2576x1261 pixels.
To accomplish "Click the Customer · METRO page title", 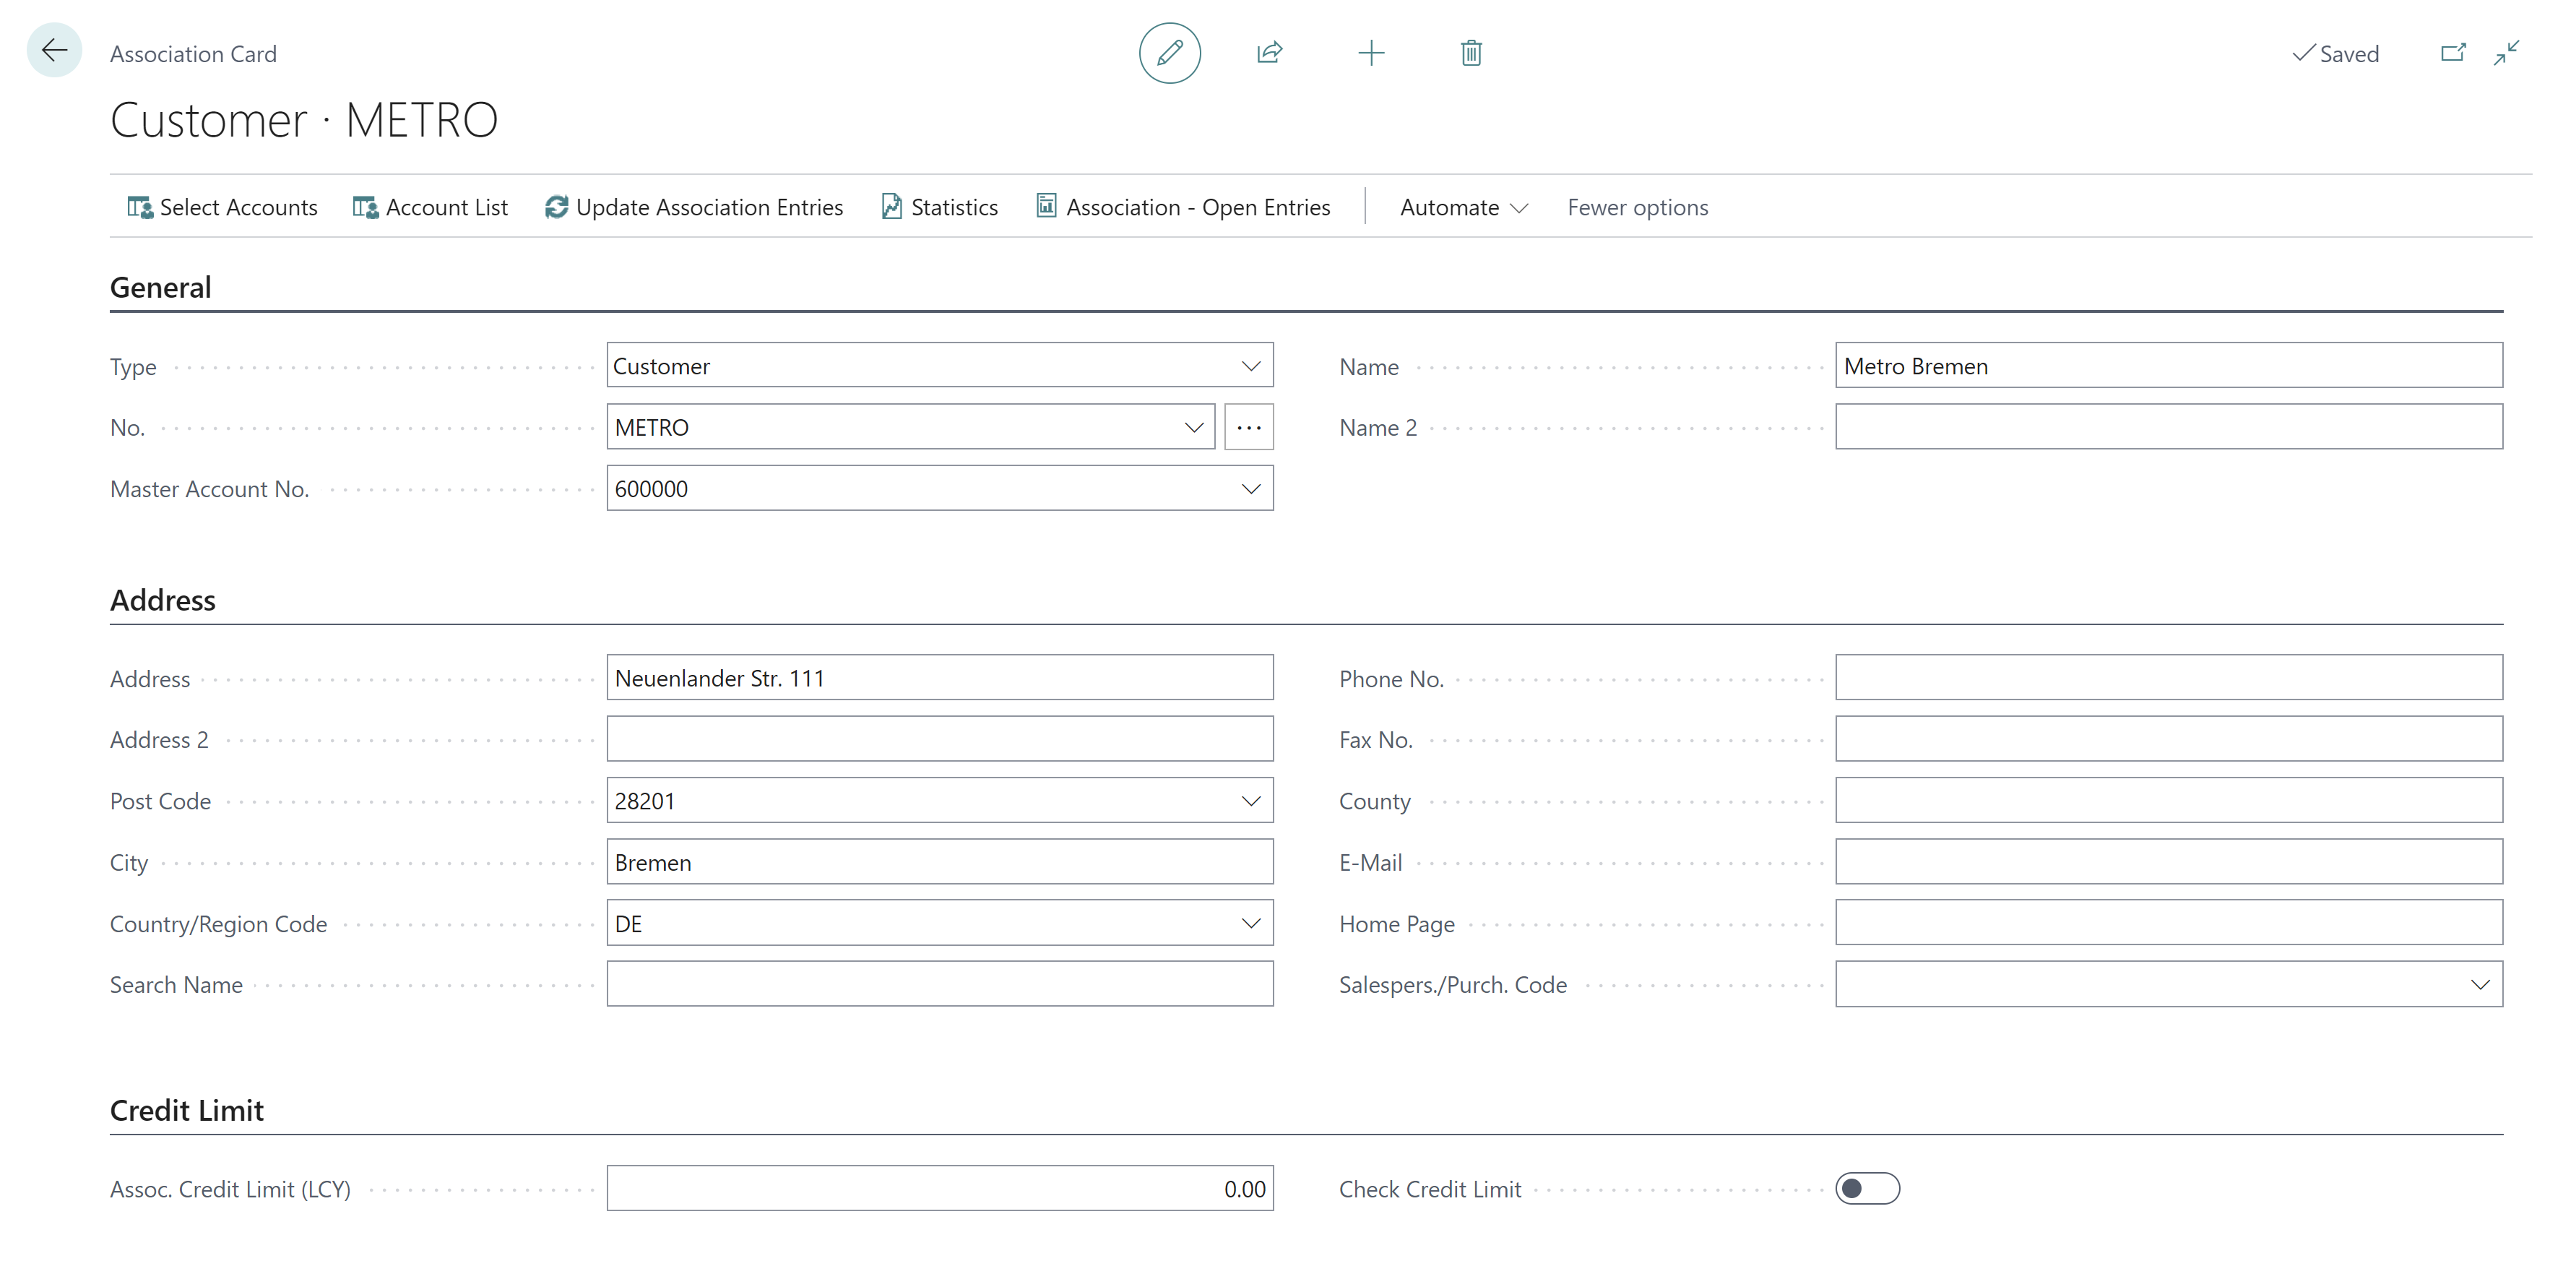I will tap(304, 120).
